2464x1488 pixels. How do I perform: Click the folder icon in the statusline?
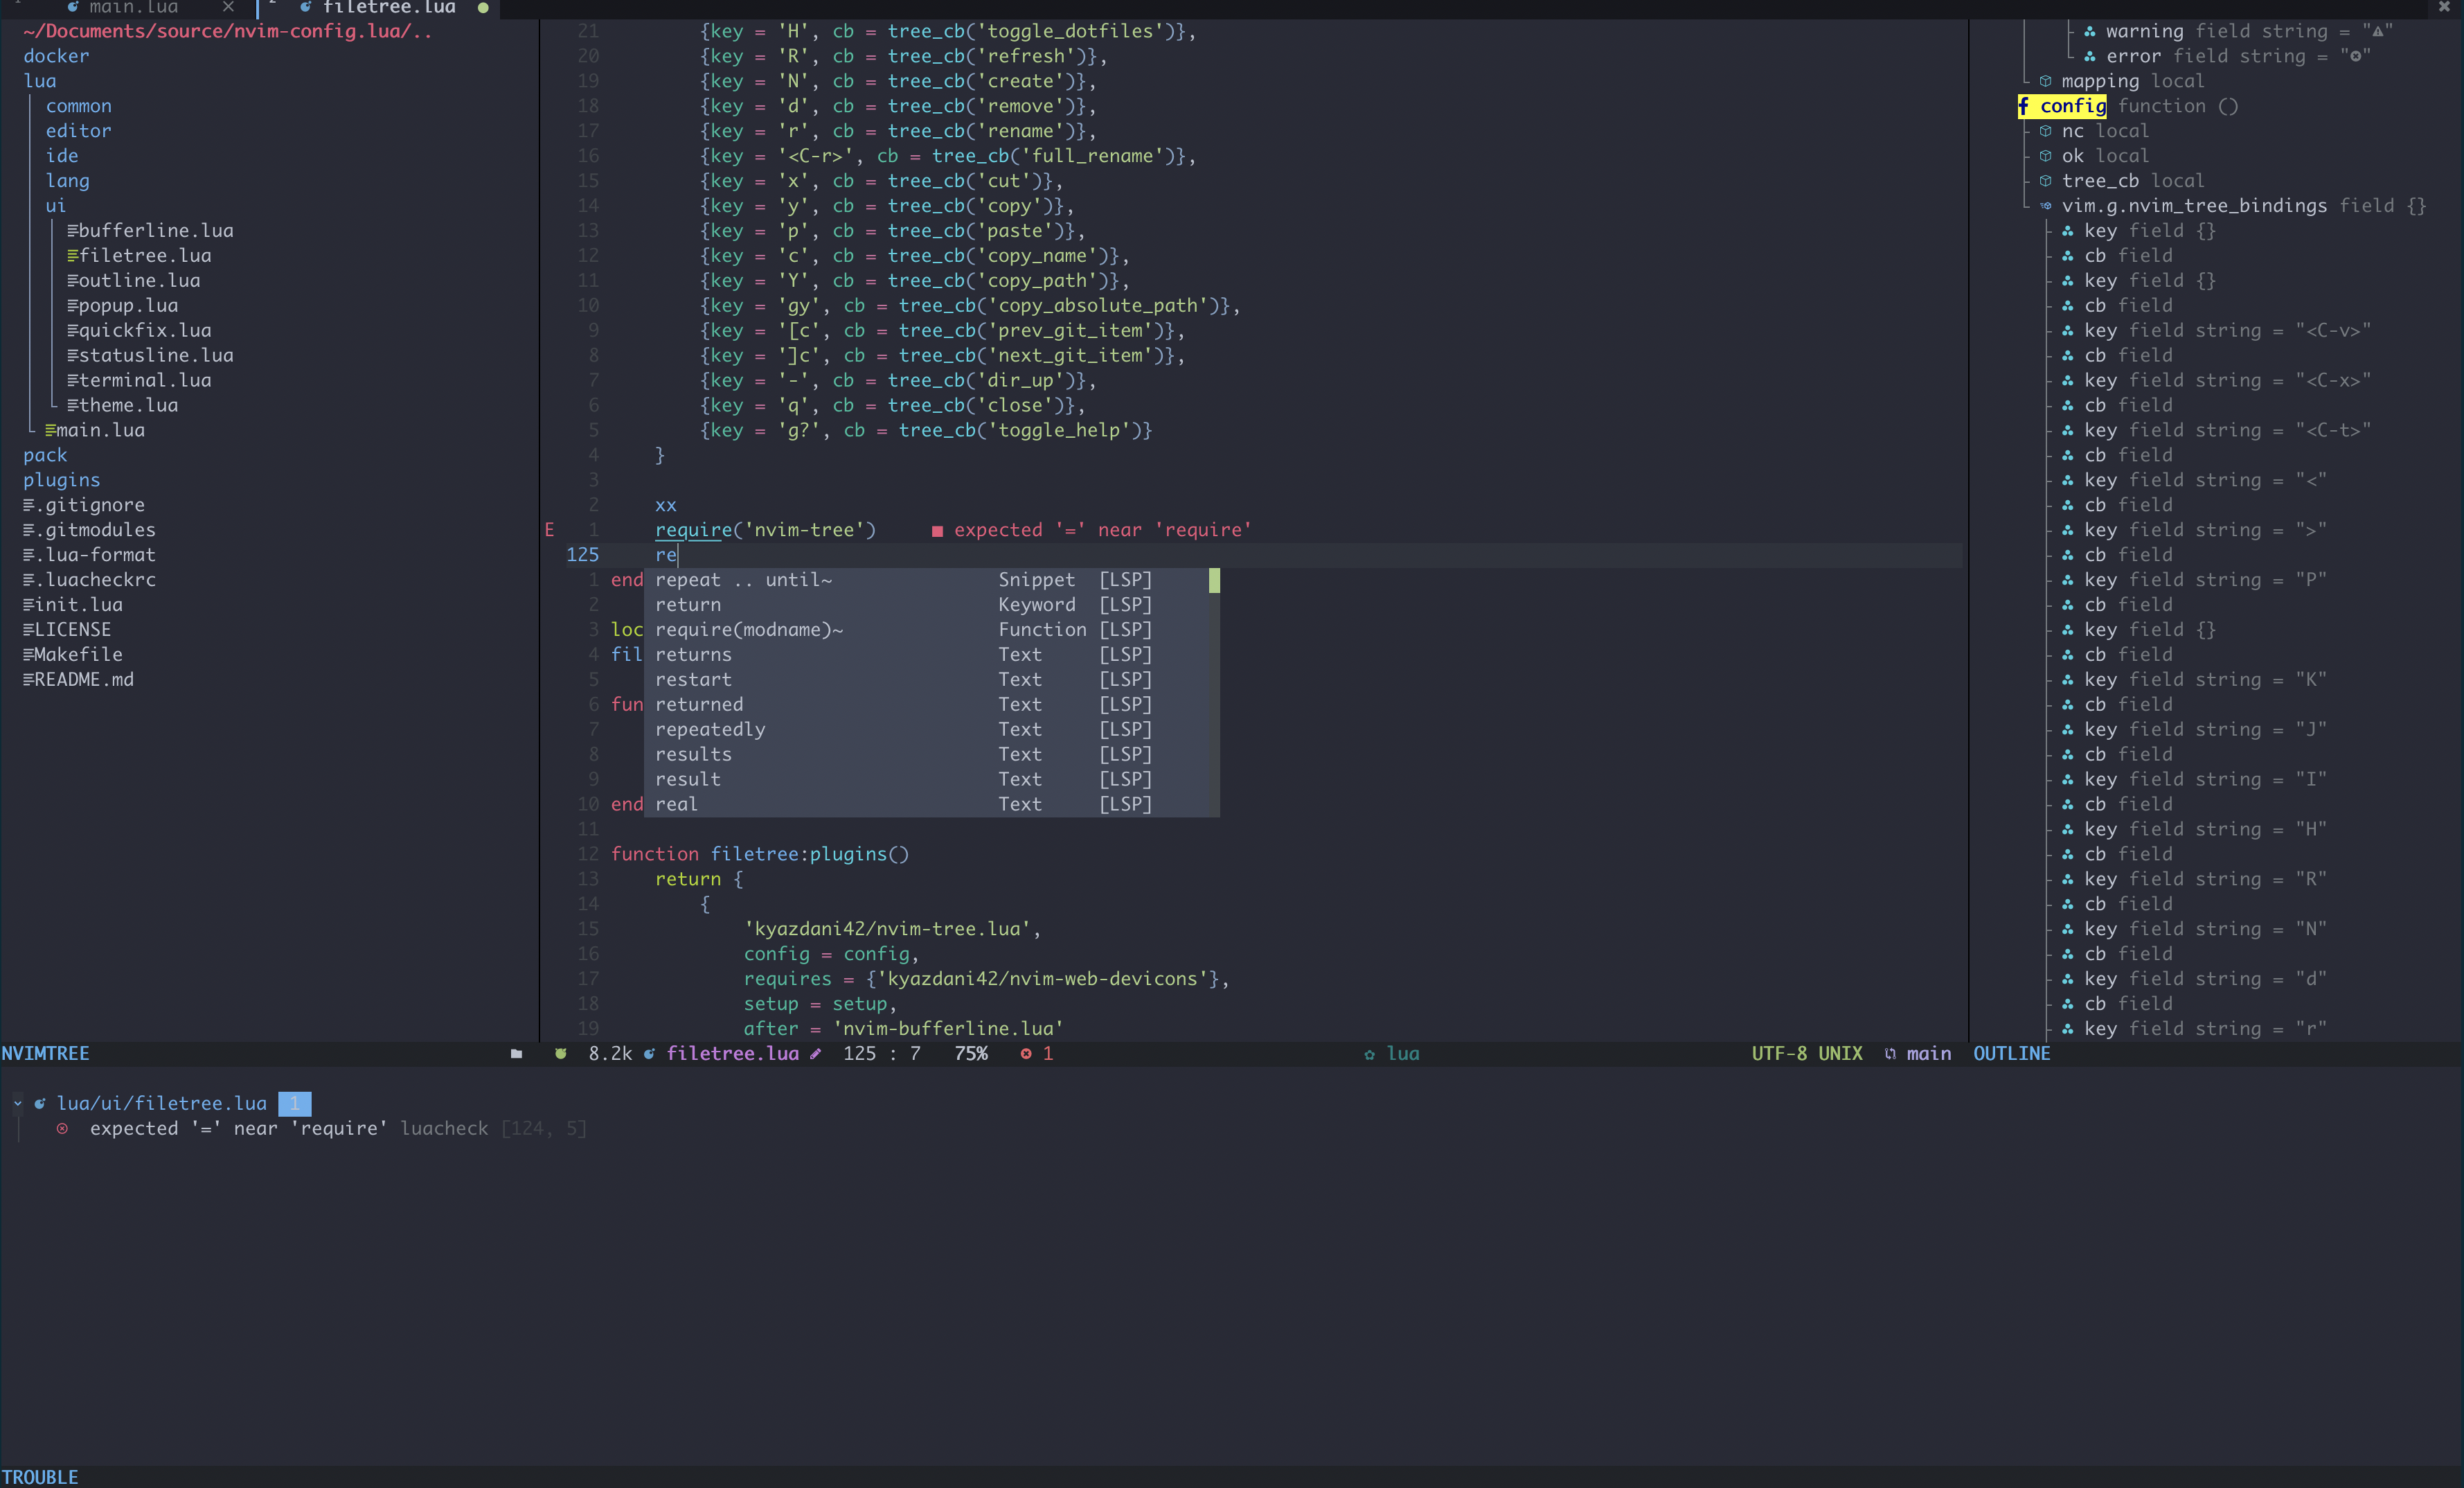(x=516, y=1054)
